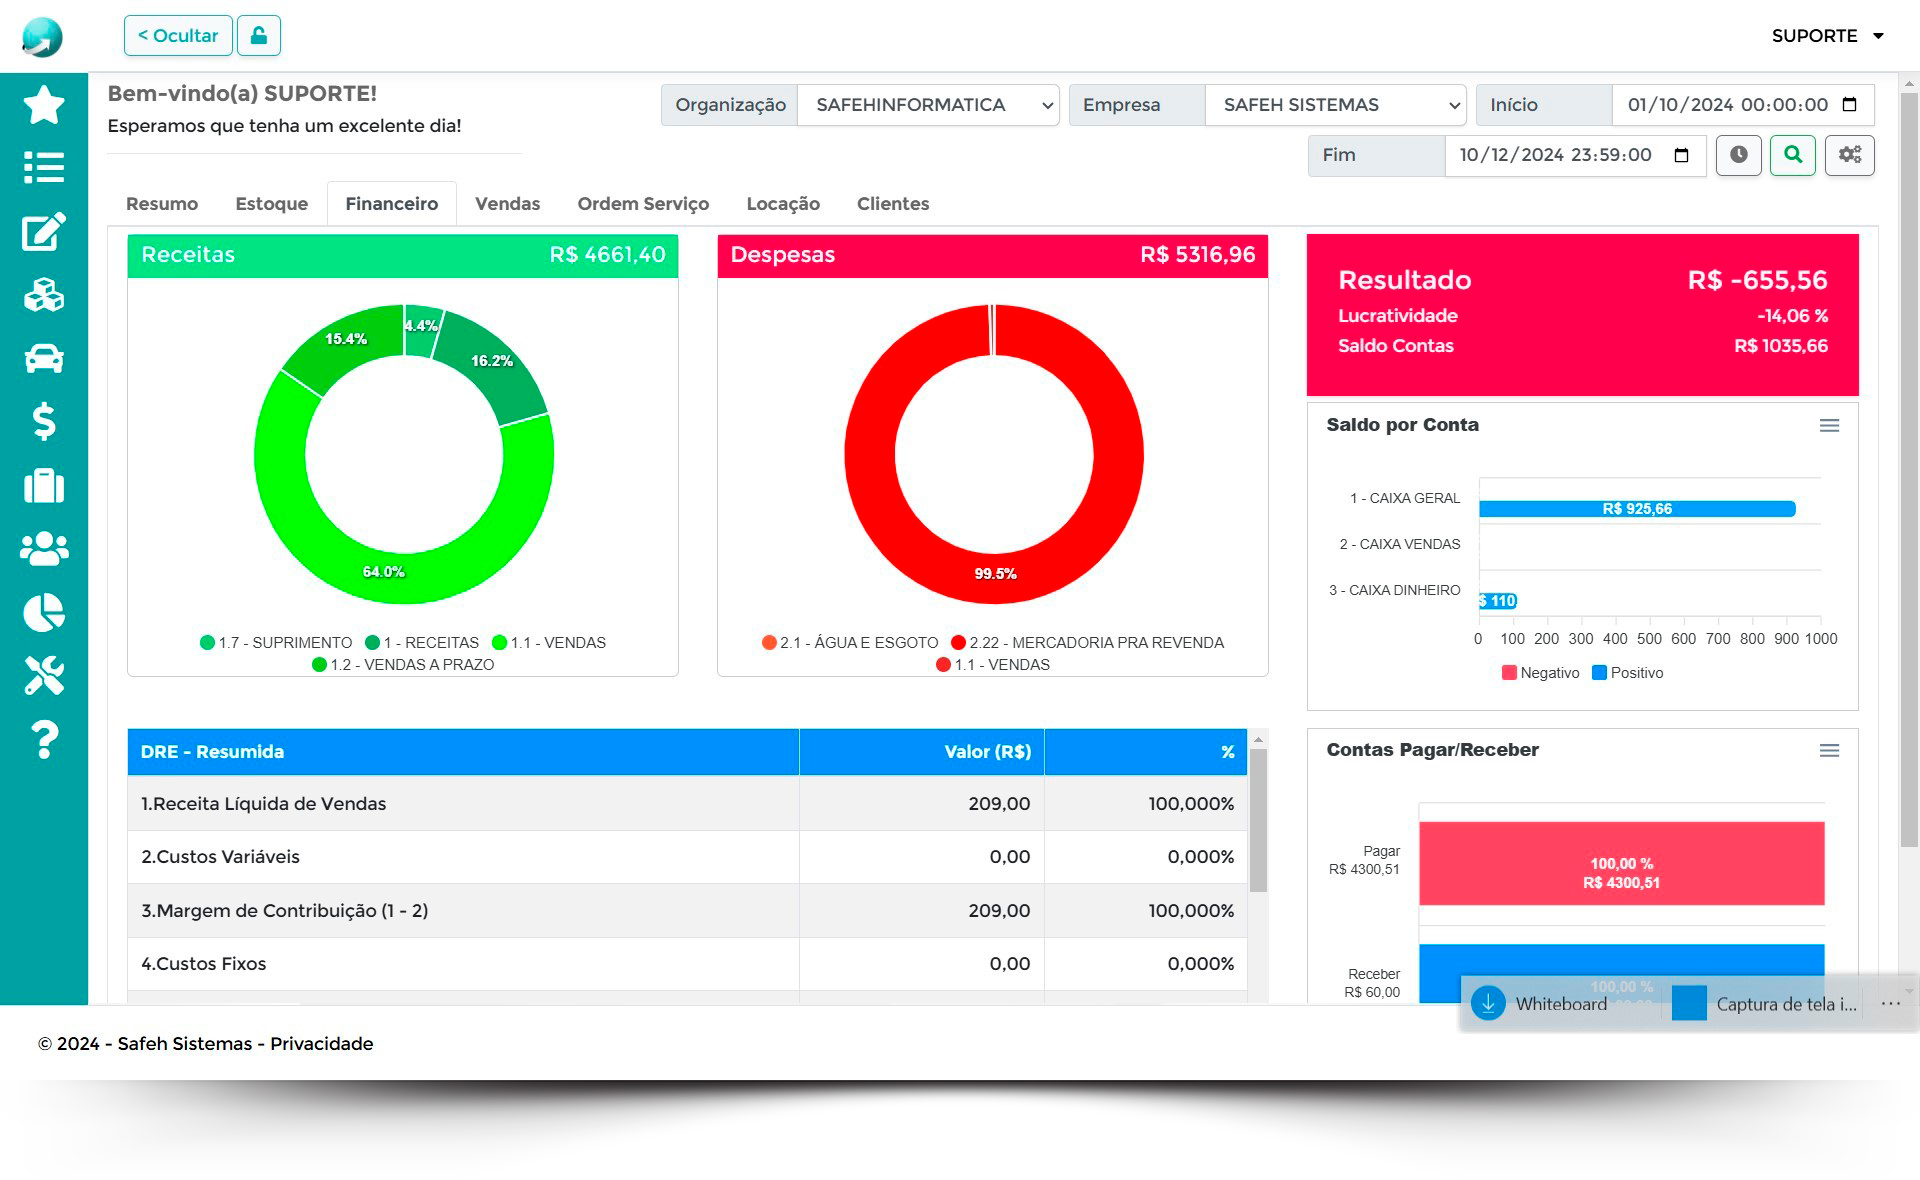This screenshot has height=1180, width=1920.
Task: Click the CAIXA GERAL R$ 925,66 bar
Action: pyautogui.click(x=1637, y=509)
